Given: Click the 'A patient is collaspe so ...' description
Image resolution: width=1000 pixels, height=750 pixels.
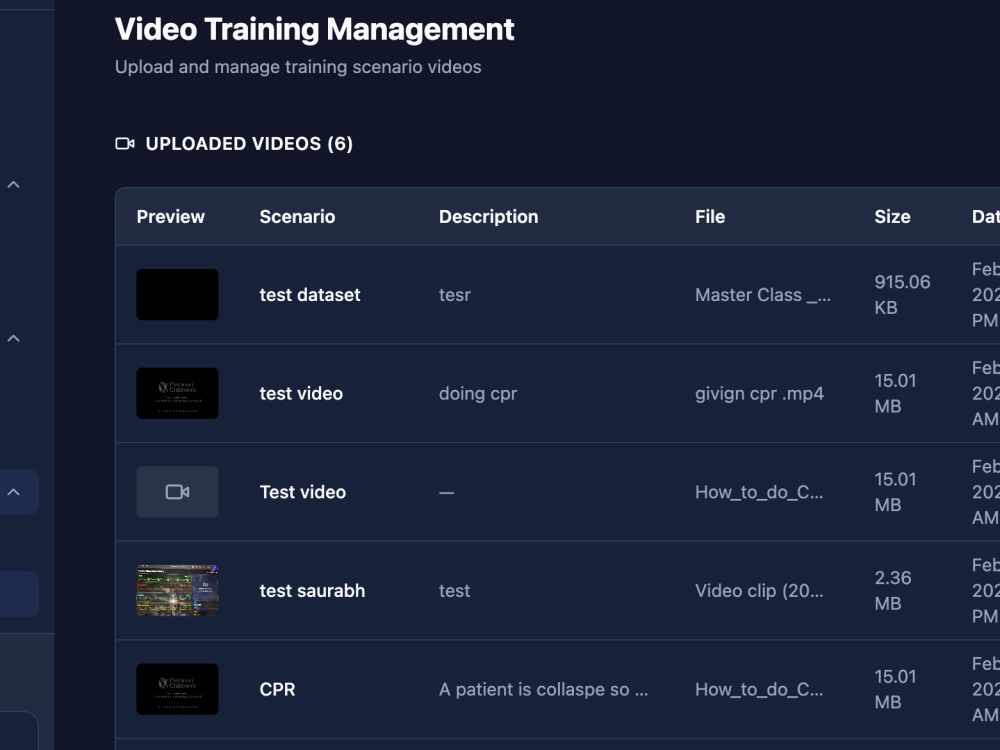Looking at the screenshot, I should pyautogui.click(x=543, y=689).
